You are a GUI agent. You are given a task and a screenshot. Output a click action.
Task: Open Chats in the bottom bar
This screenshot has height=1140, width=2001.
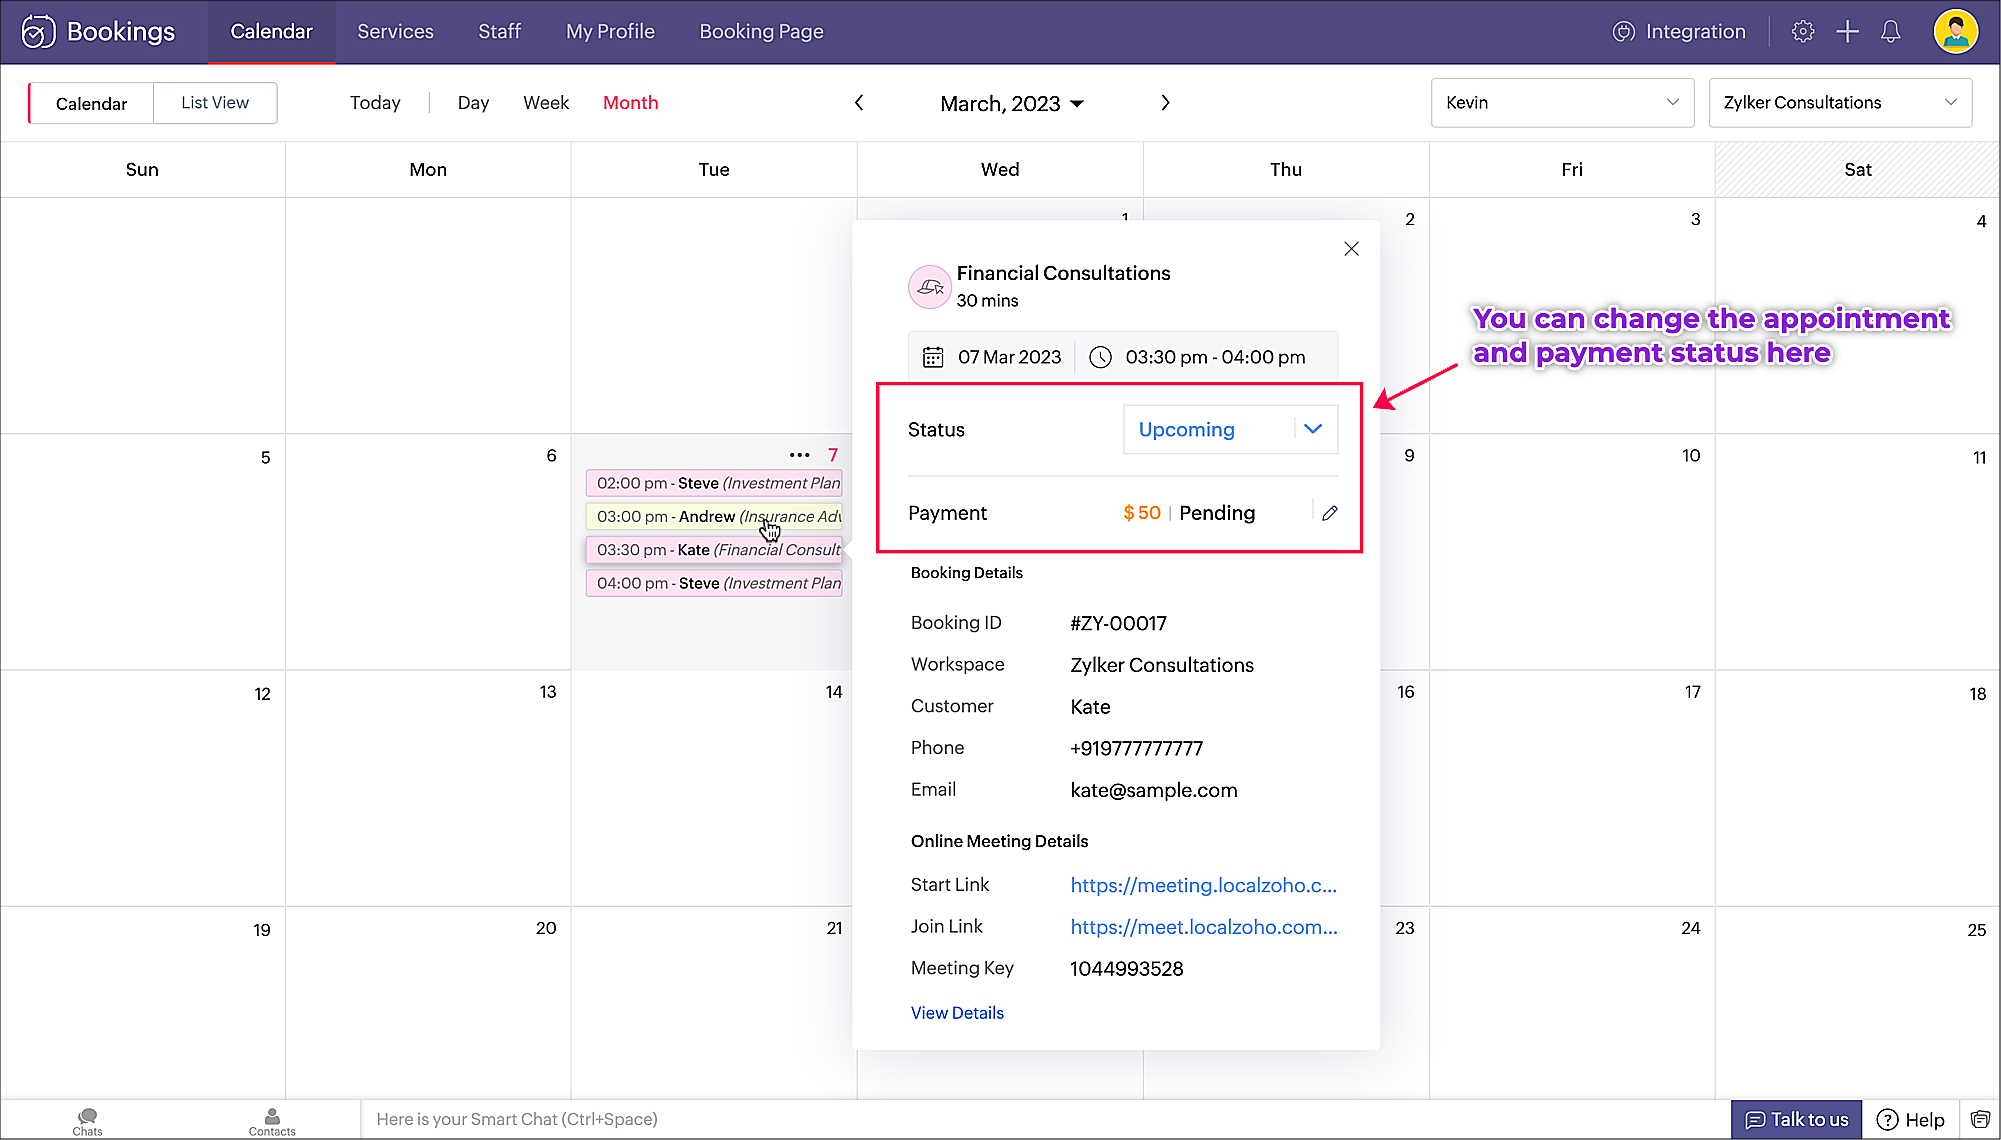click(87, 1121)
